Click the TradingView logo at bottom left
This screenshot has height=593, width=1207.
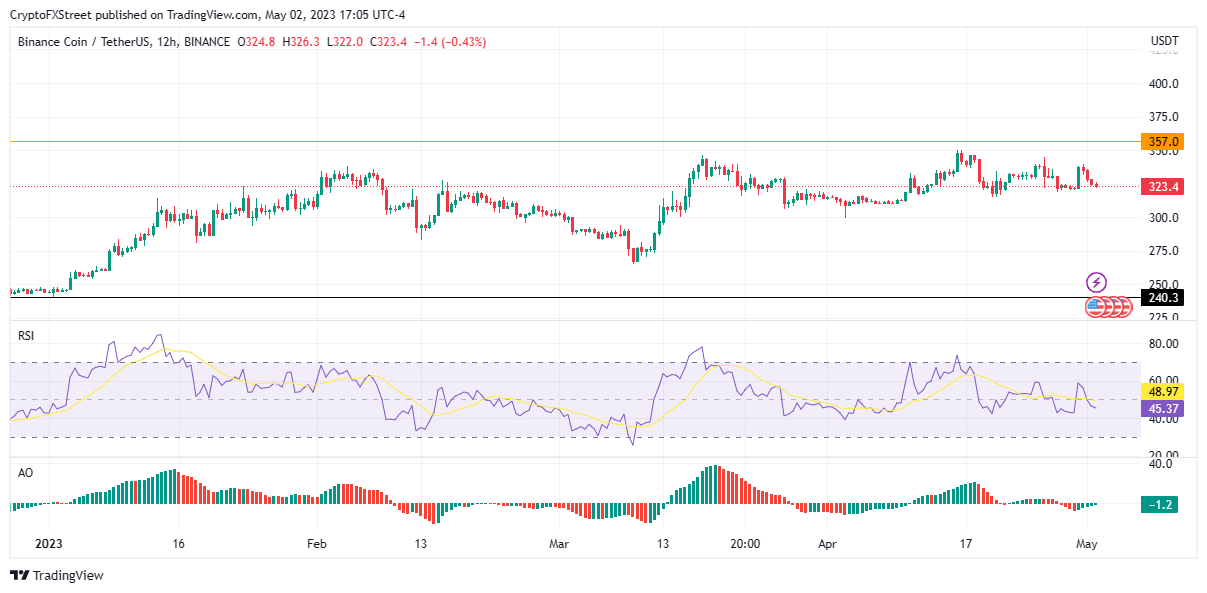pos(60,575)
